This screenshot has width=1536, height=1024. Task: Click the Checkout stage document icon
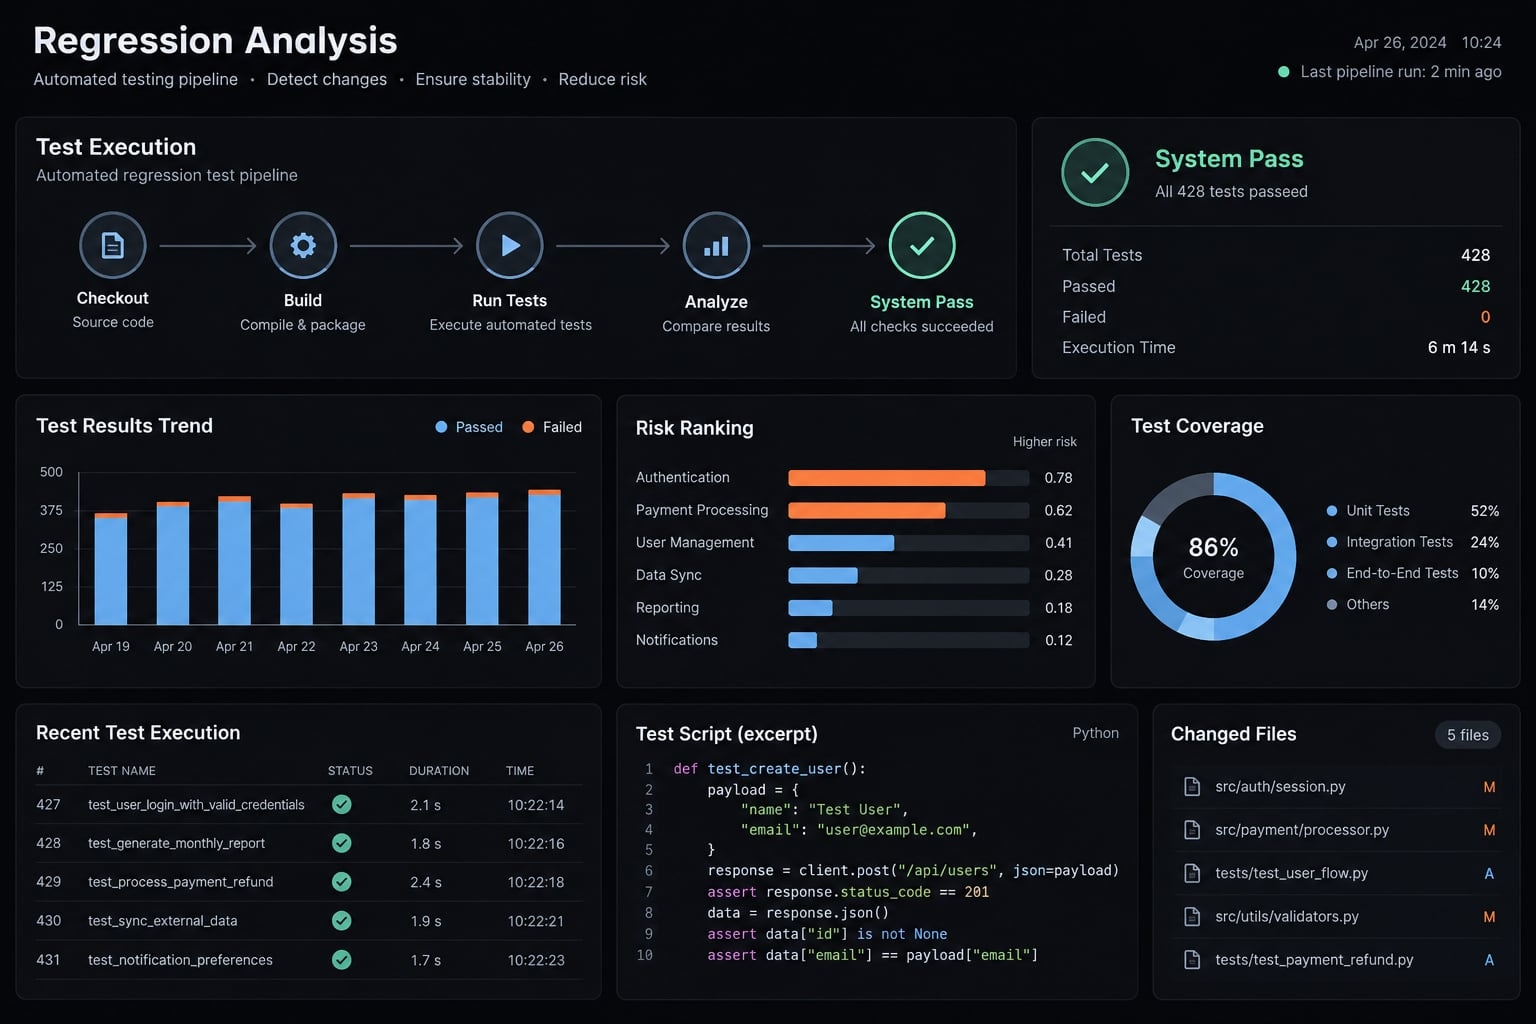[113, 245]
